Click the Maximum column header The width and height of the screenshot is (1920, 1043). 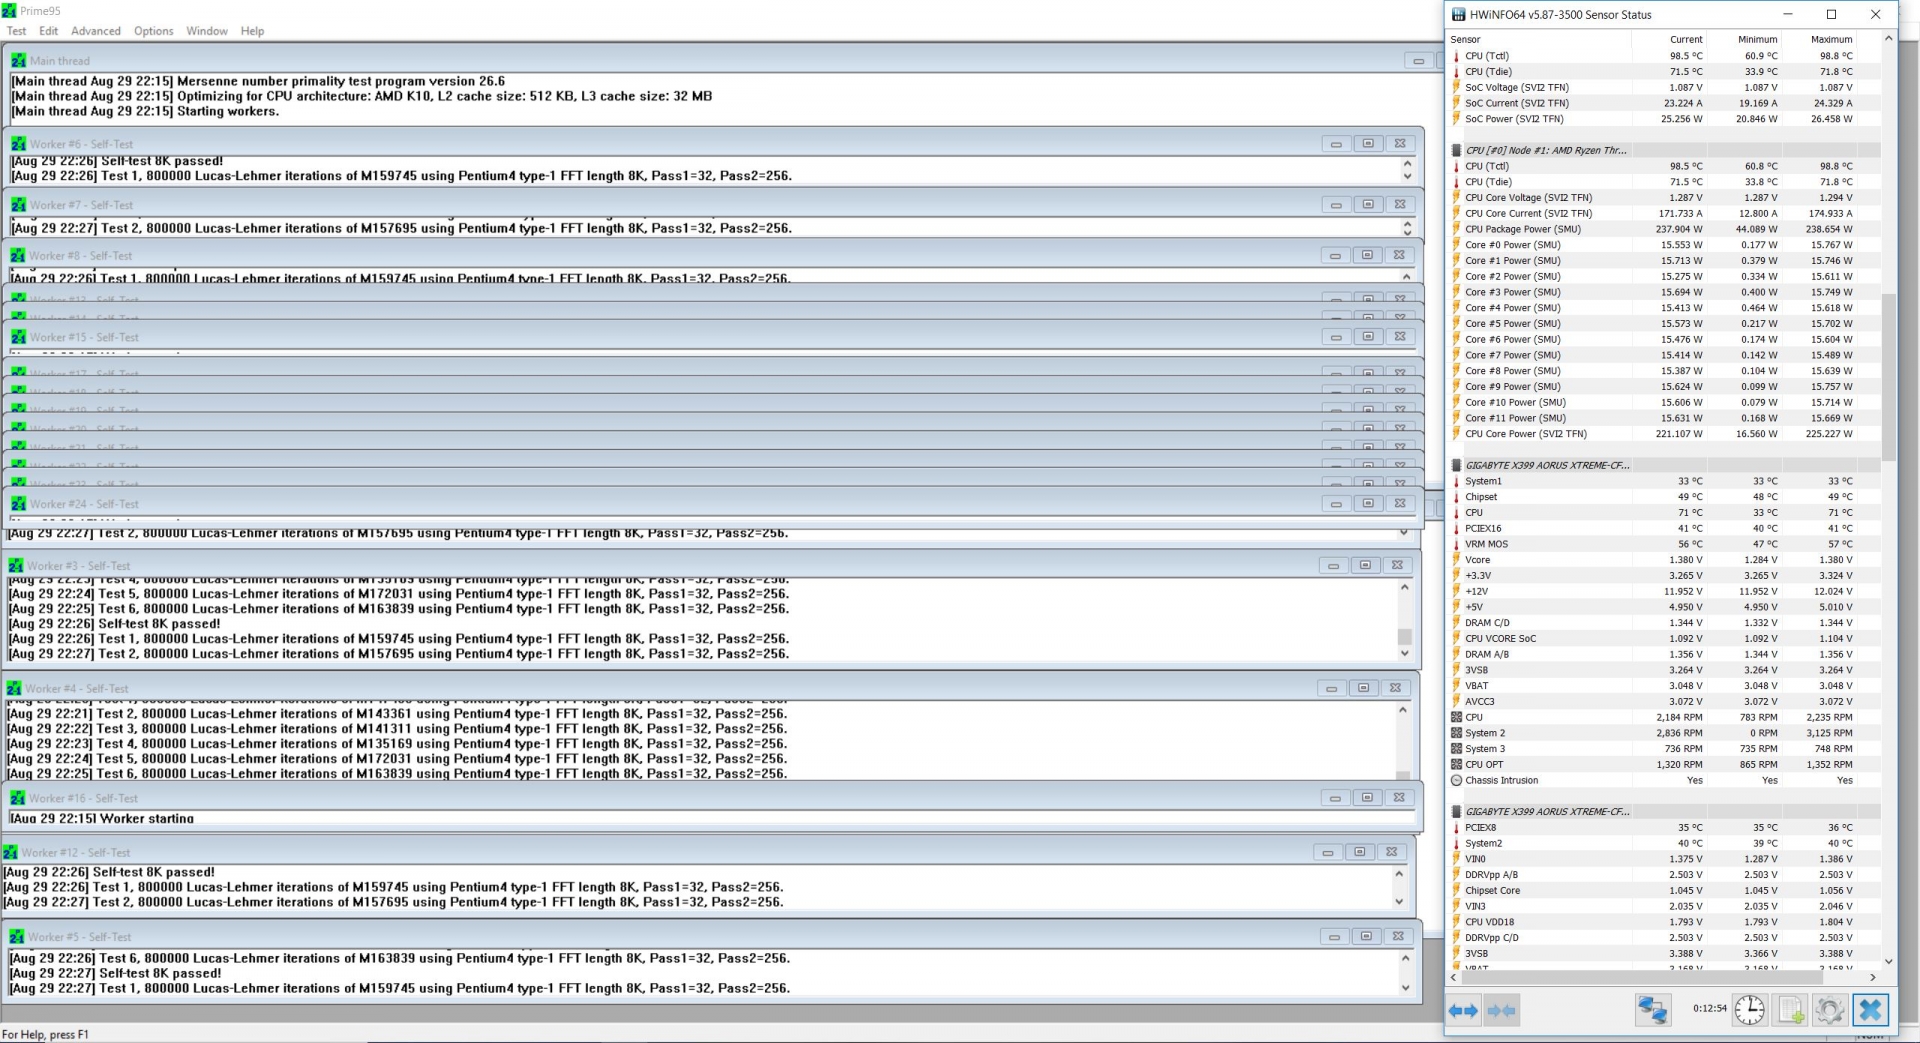tap(1831, 39)
